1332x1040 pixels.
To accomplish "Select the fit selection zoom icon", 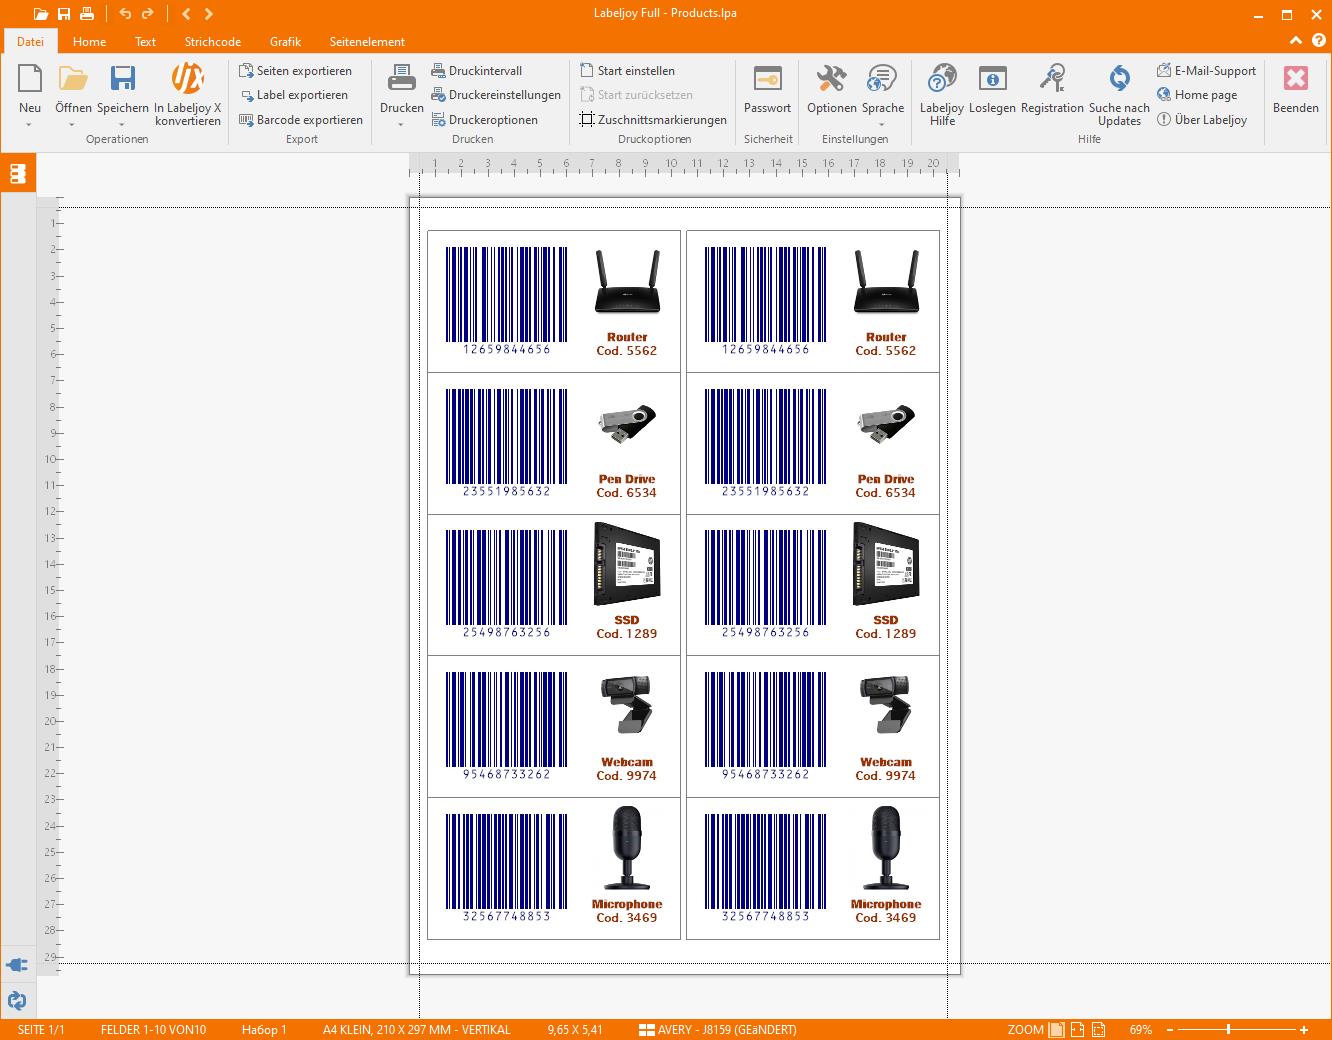I will 1098,1029.
